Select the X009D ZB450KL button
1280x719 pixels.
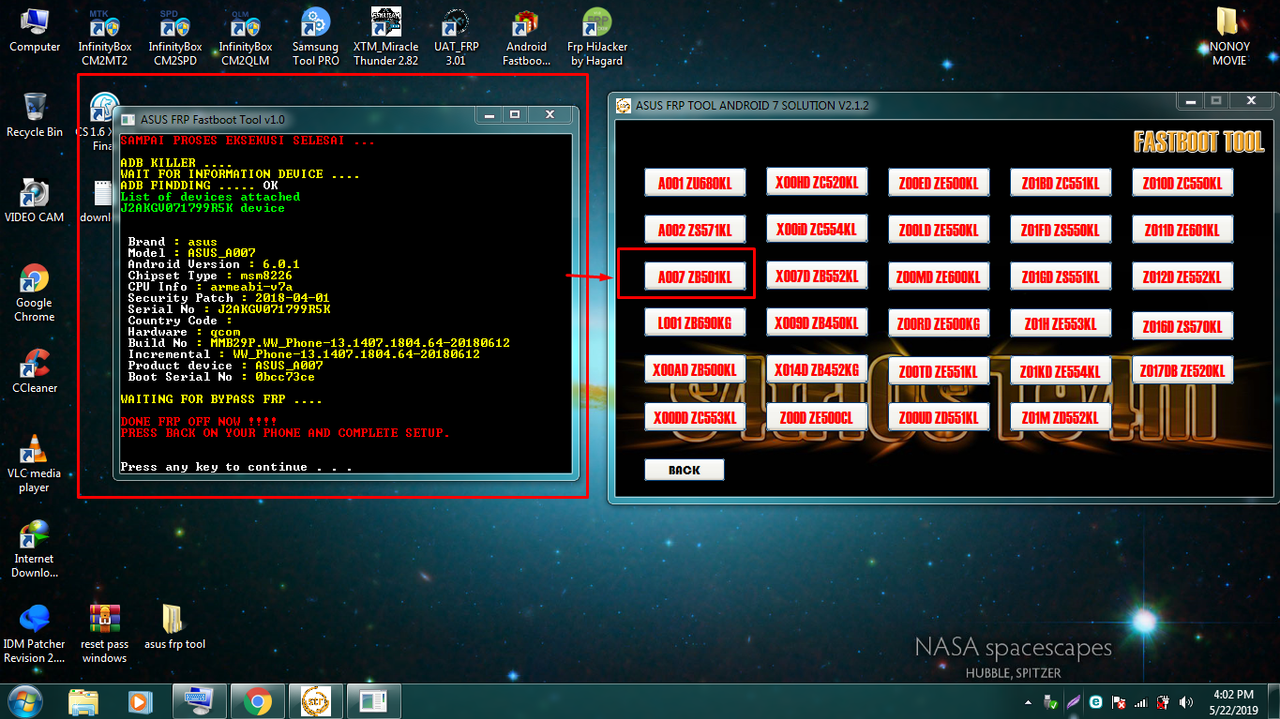pos(816,323)
